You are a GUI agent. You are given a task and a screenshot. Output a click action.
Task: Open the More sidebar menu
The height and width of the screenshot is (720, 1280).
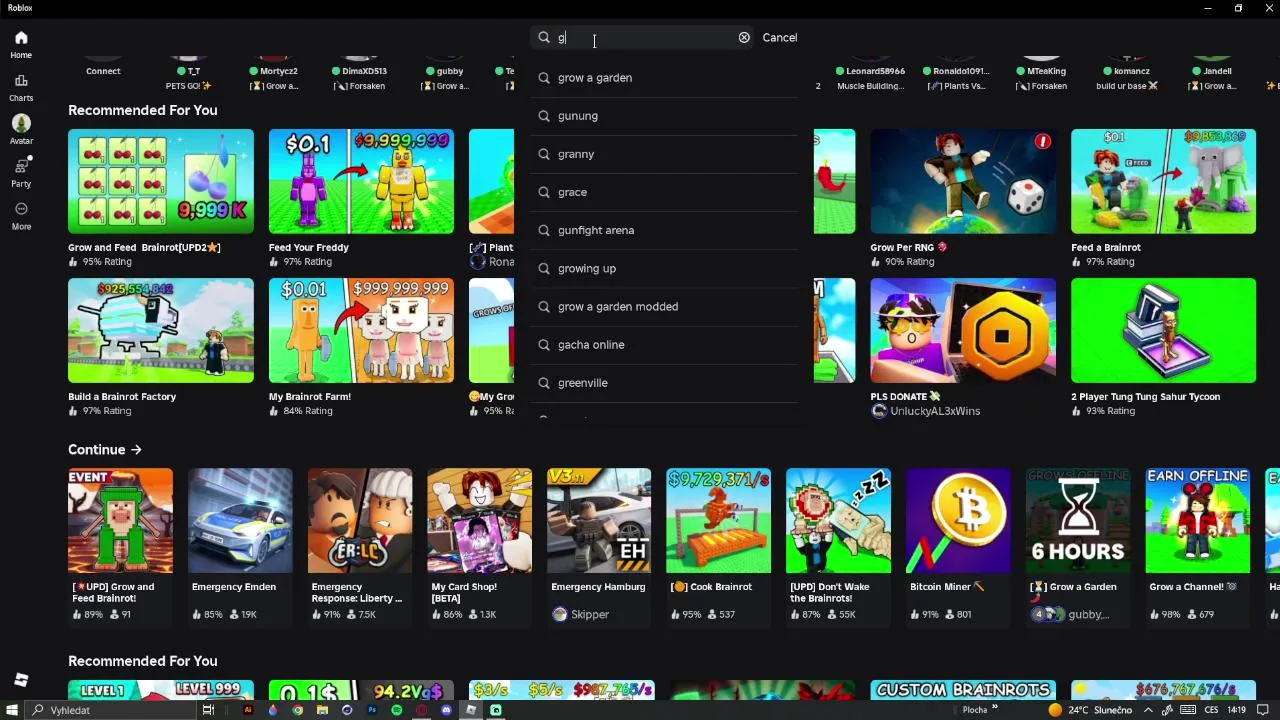pos(21,215)
